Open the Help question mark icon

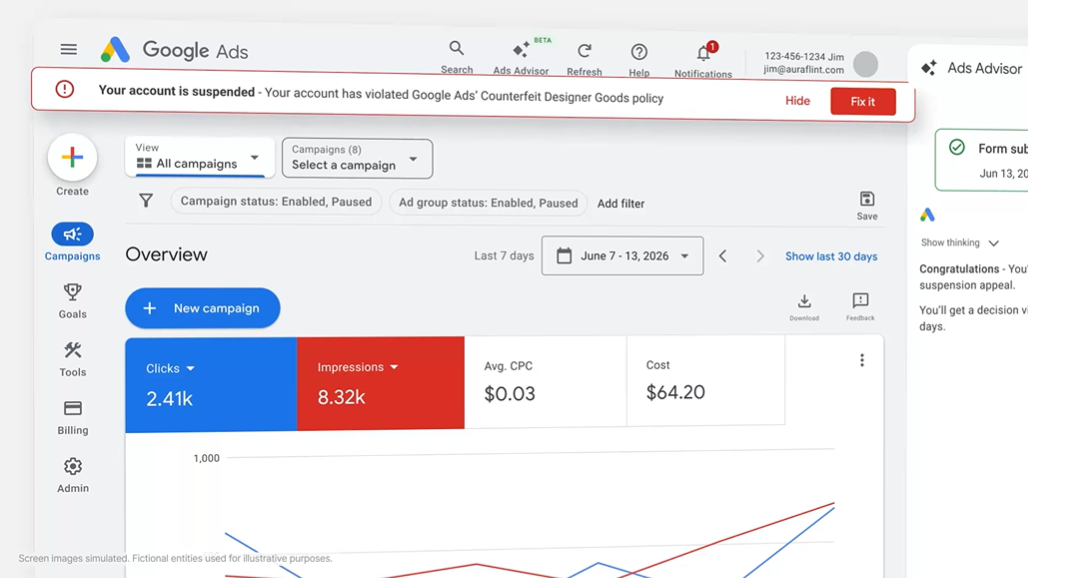point(639,52)
